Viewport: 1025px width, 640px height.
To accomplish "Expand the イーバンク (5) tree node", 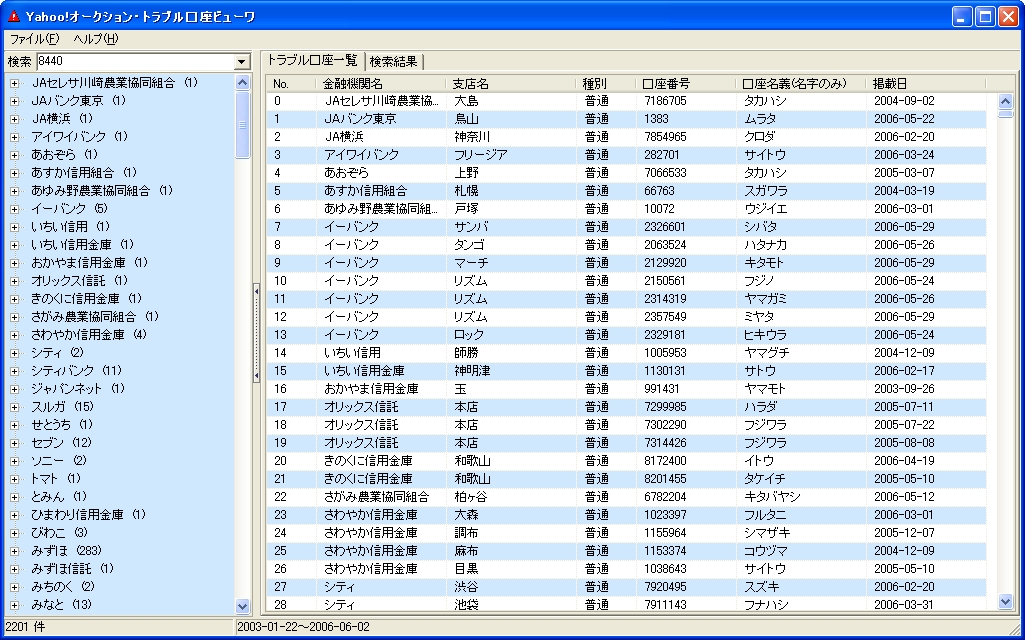I will (14, 209).
